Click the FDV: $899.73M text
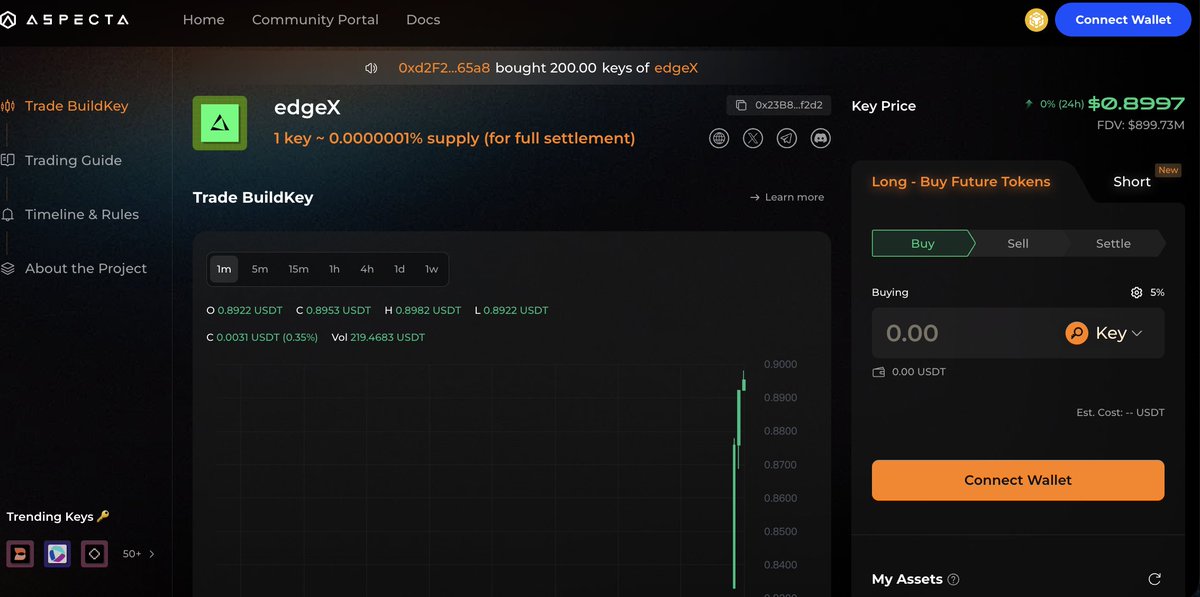The height and width of the screenshot is (597, 1200). point(1140,125)
